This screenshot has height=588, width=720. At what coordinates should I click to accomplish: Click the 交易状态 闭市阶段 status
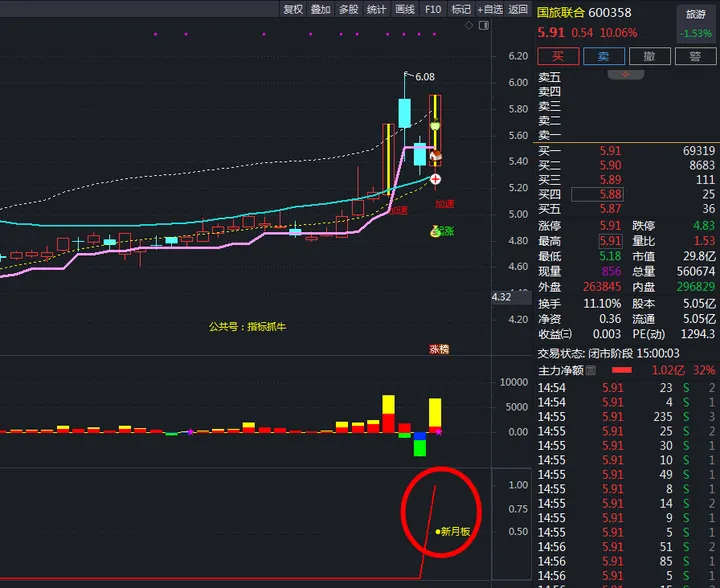click(x=608, y=353)
